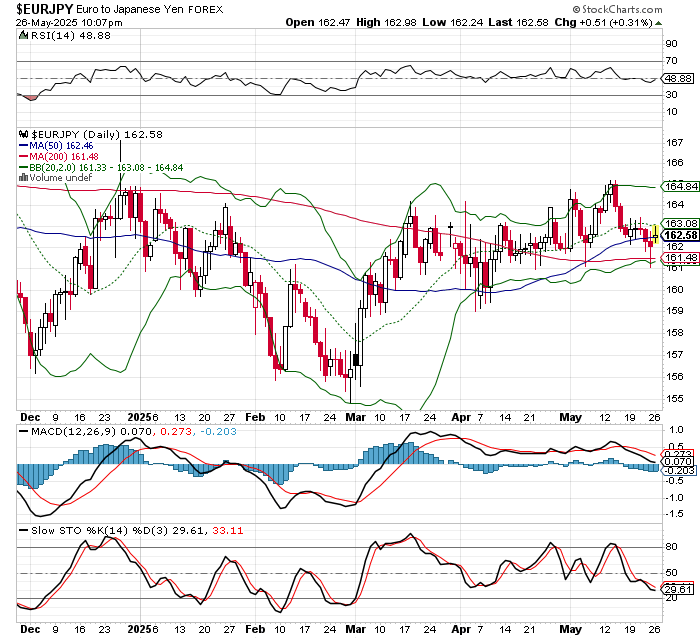This screenshot has width=700, height=639.
Task: Click the 'Chg +0.51 (+0.31%)' header value
Action: coord(604,22)
